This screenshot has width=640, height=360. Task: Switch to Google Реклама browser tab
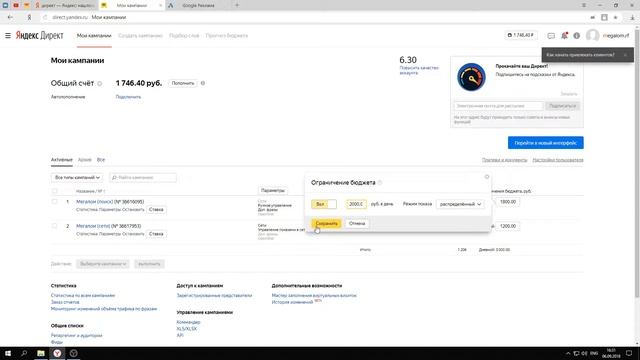point(198,5)
